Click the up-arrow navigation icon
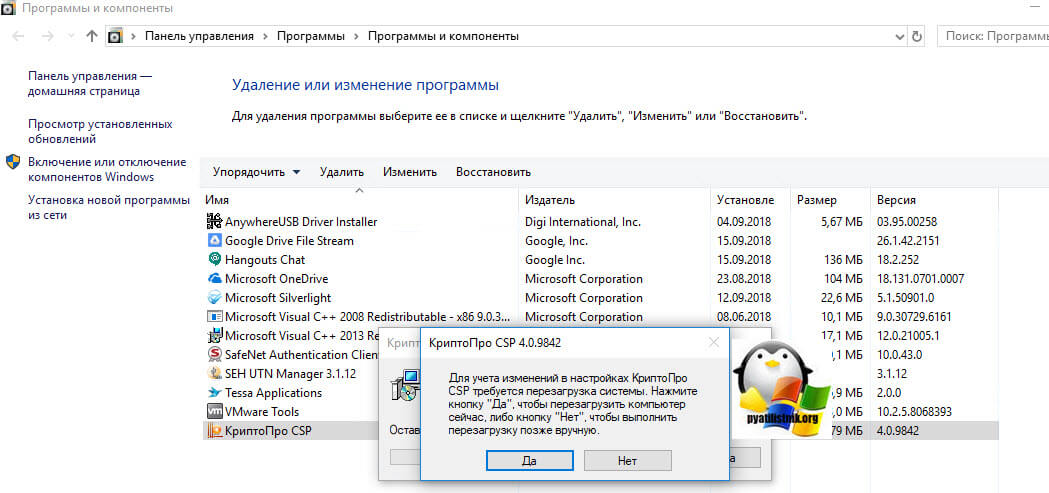Viewport: 1049px width, 493px height. (x=92, y=36)
